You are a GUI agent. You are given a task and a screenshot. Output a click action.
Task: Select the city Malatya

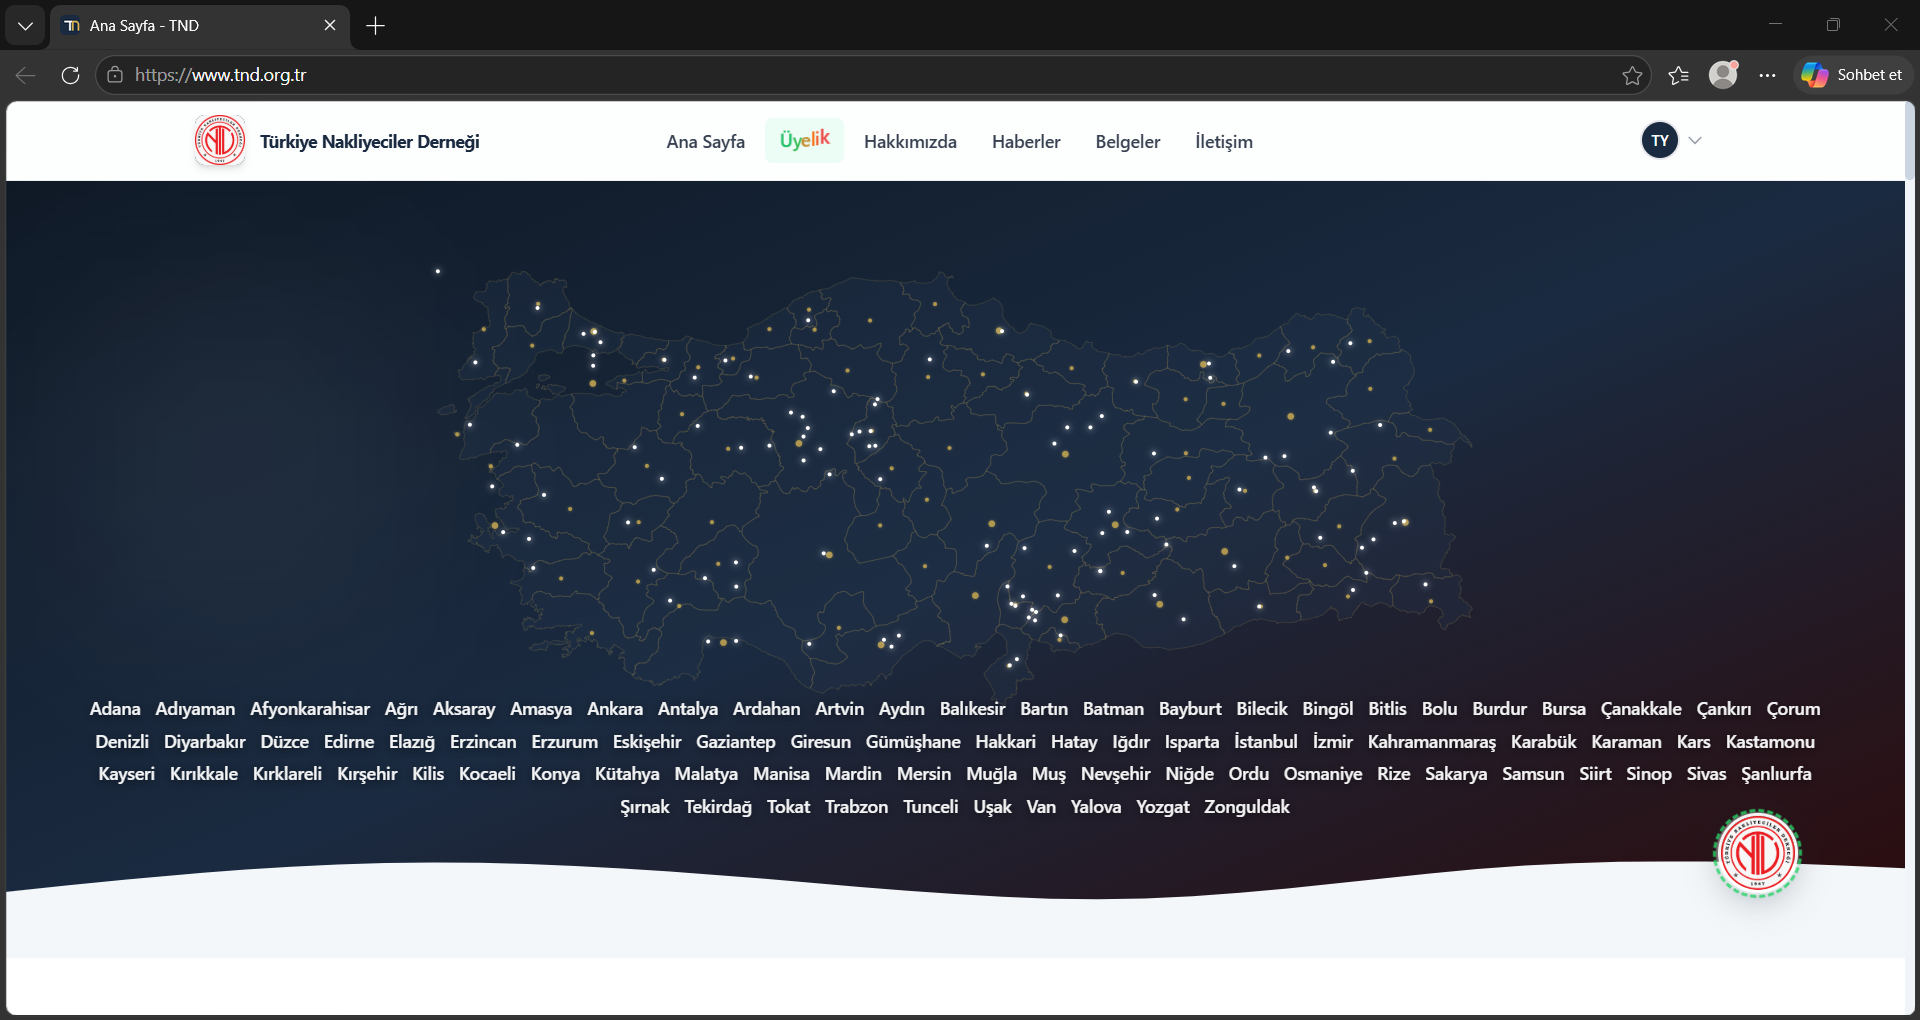tap(706, 774)
